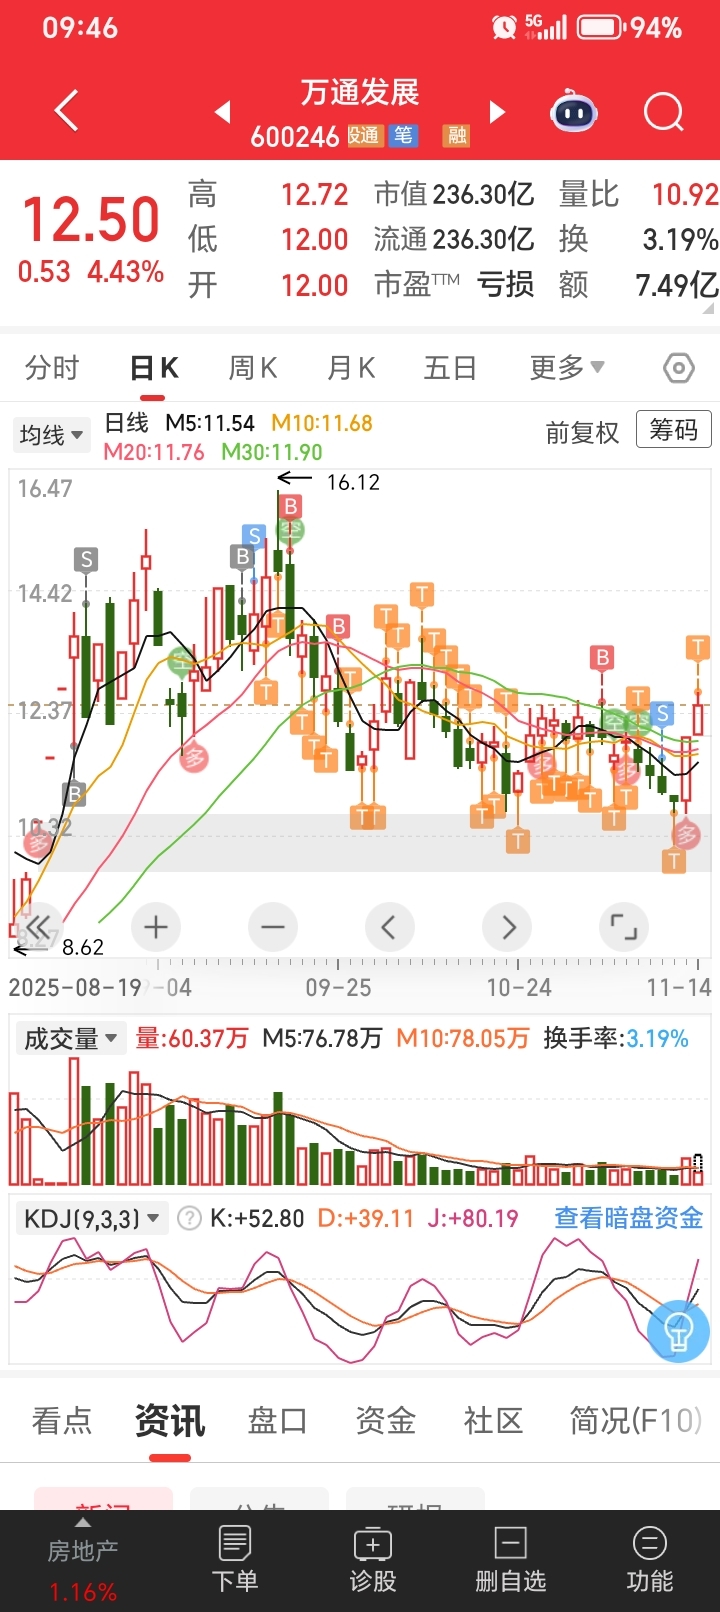This screenshot has width=720, height=1612.
Task: Switch to next stock with right triangle
Action: pyautogui.click(x=497, y=111)
